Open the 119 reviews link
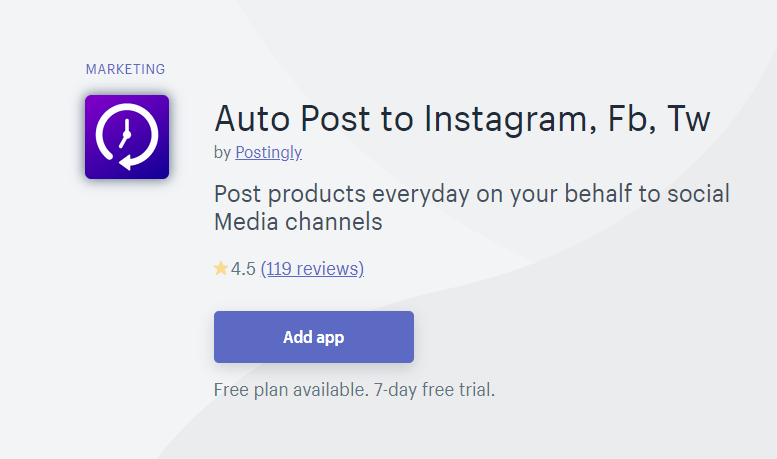Viewport: 777px width, 459px height. [312, 269]
